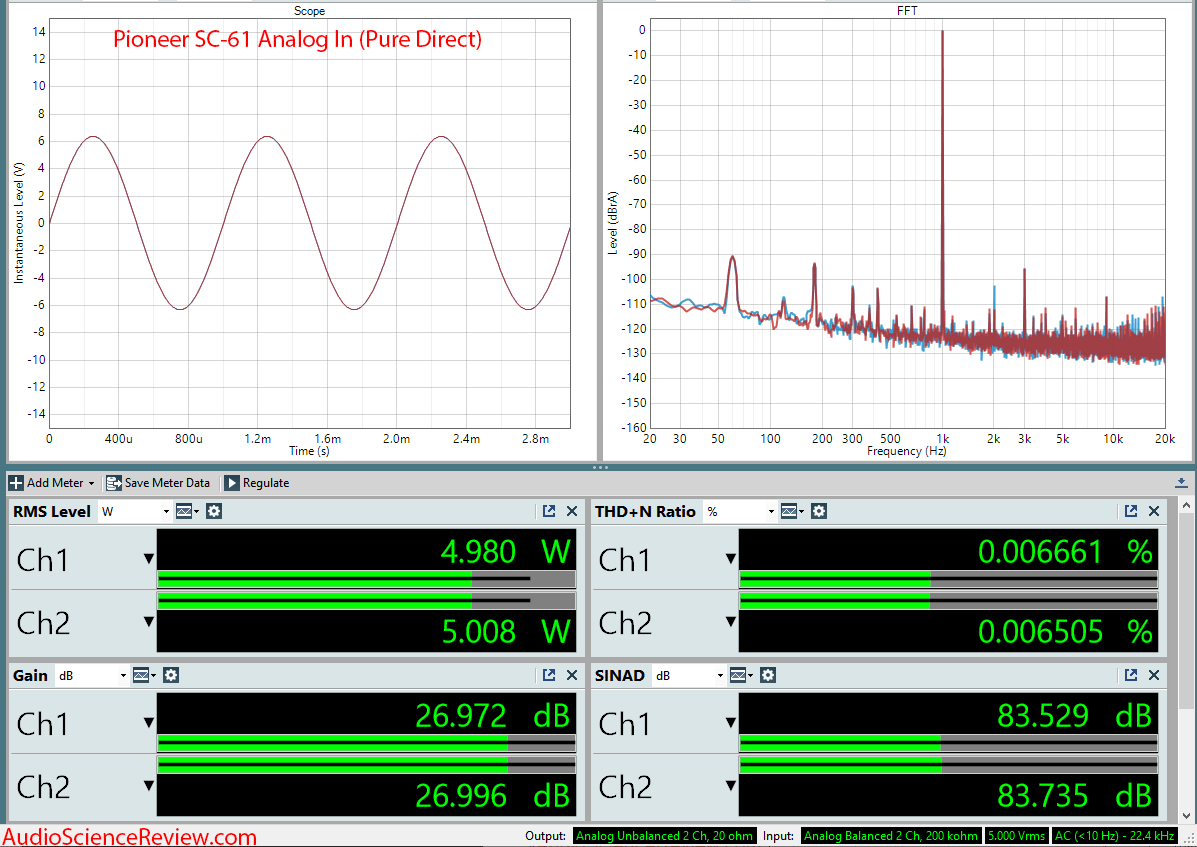Image resolution: width=1197 pixels, height=847 pixels.
Task: Pop out the THD+N Ratio meter
Action: pyautogui.click(x=1131, y=511)
